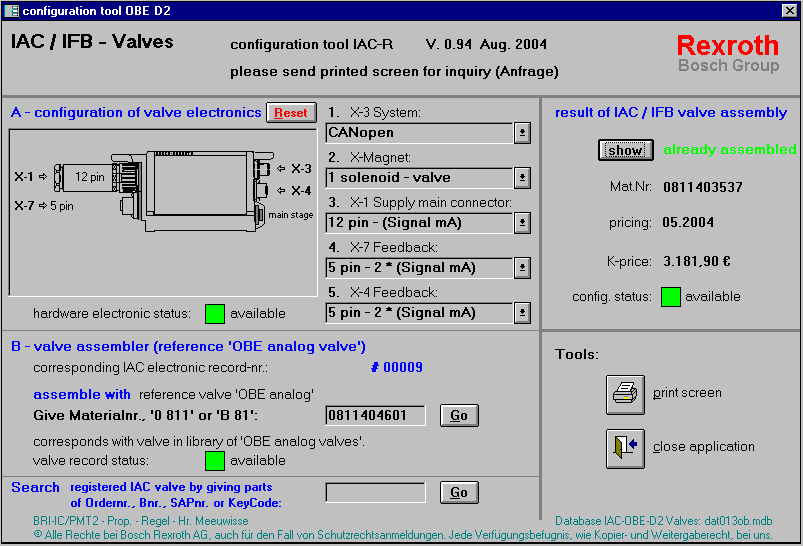The width and height of the screenshot is (803, 546).
Task: Click the valve record status green indicator
Action: 215,460
